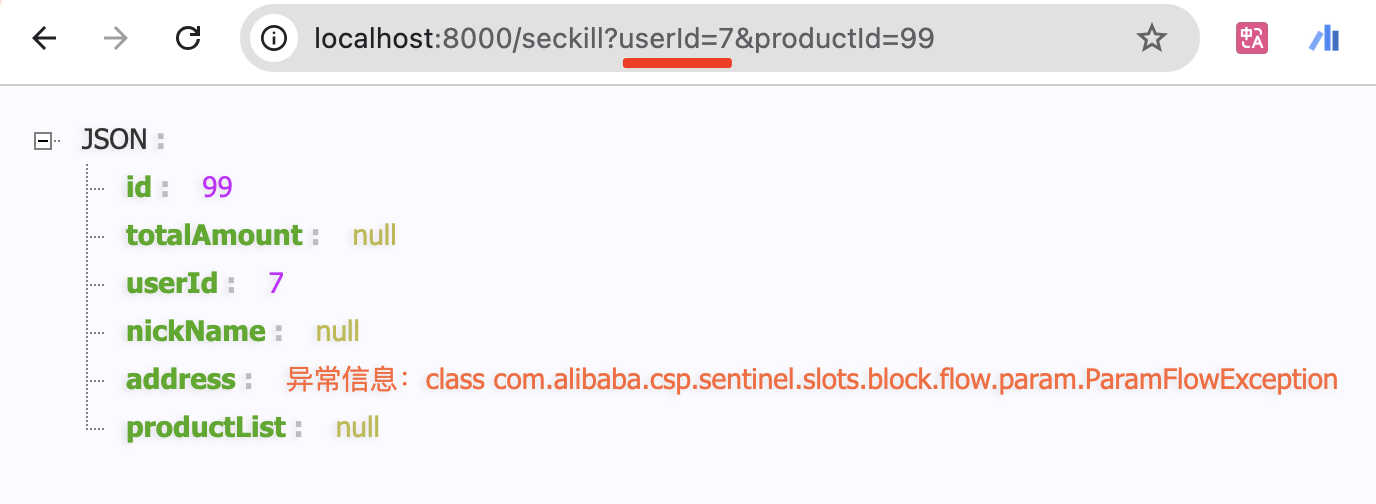This screenshot has width=1376, height=504.
Task: Open the blue bars extension icon
Action: click(x=1324, y=38)
